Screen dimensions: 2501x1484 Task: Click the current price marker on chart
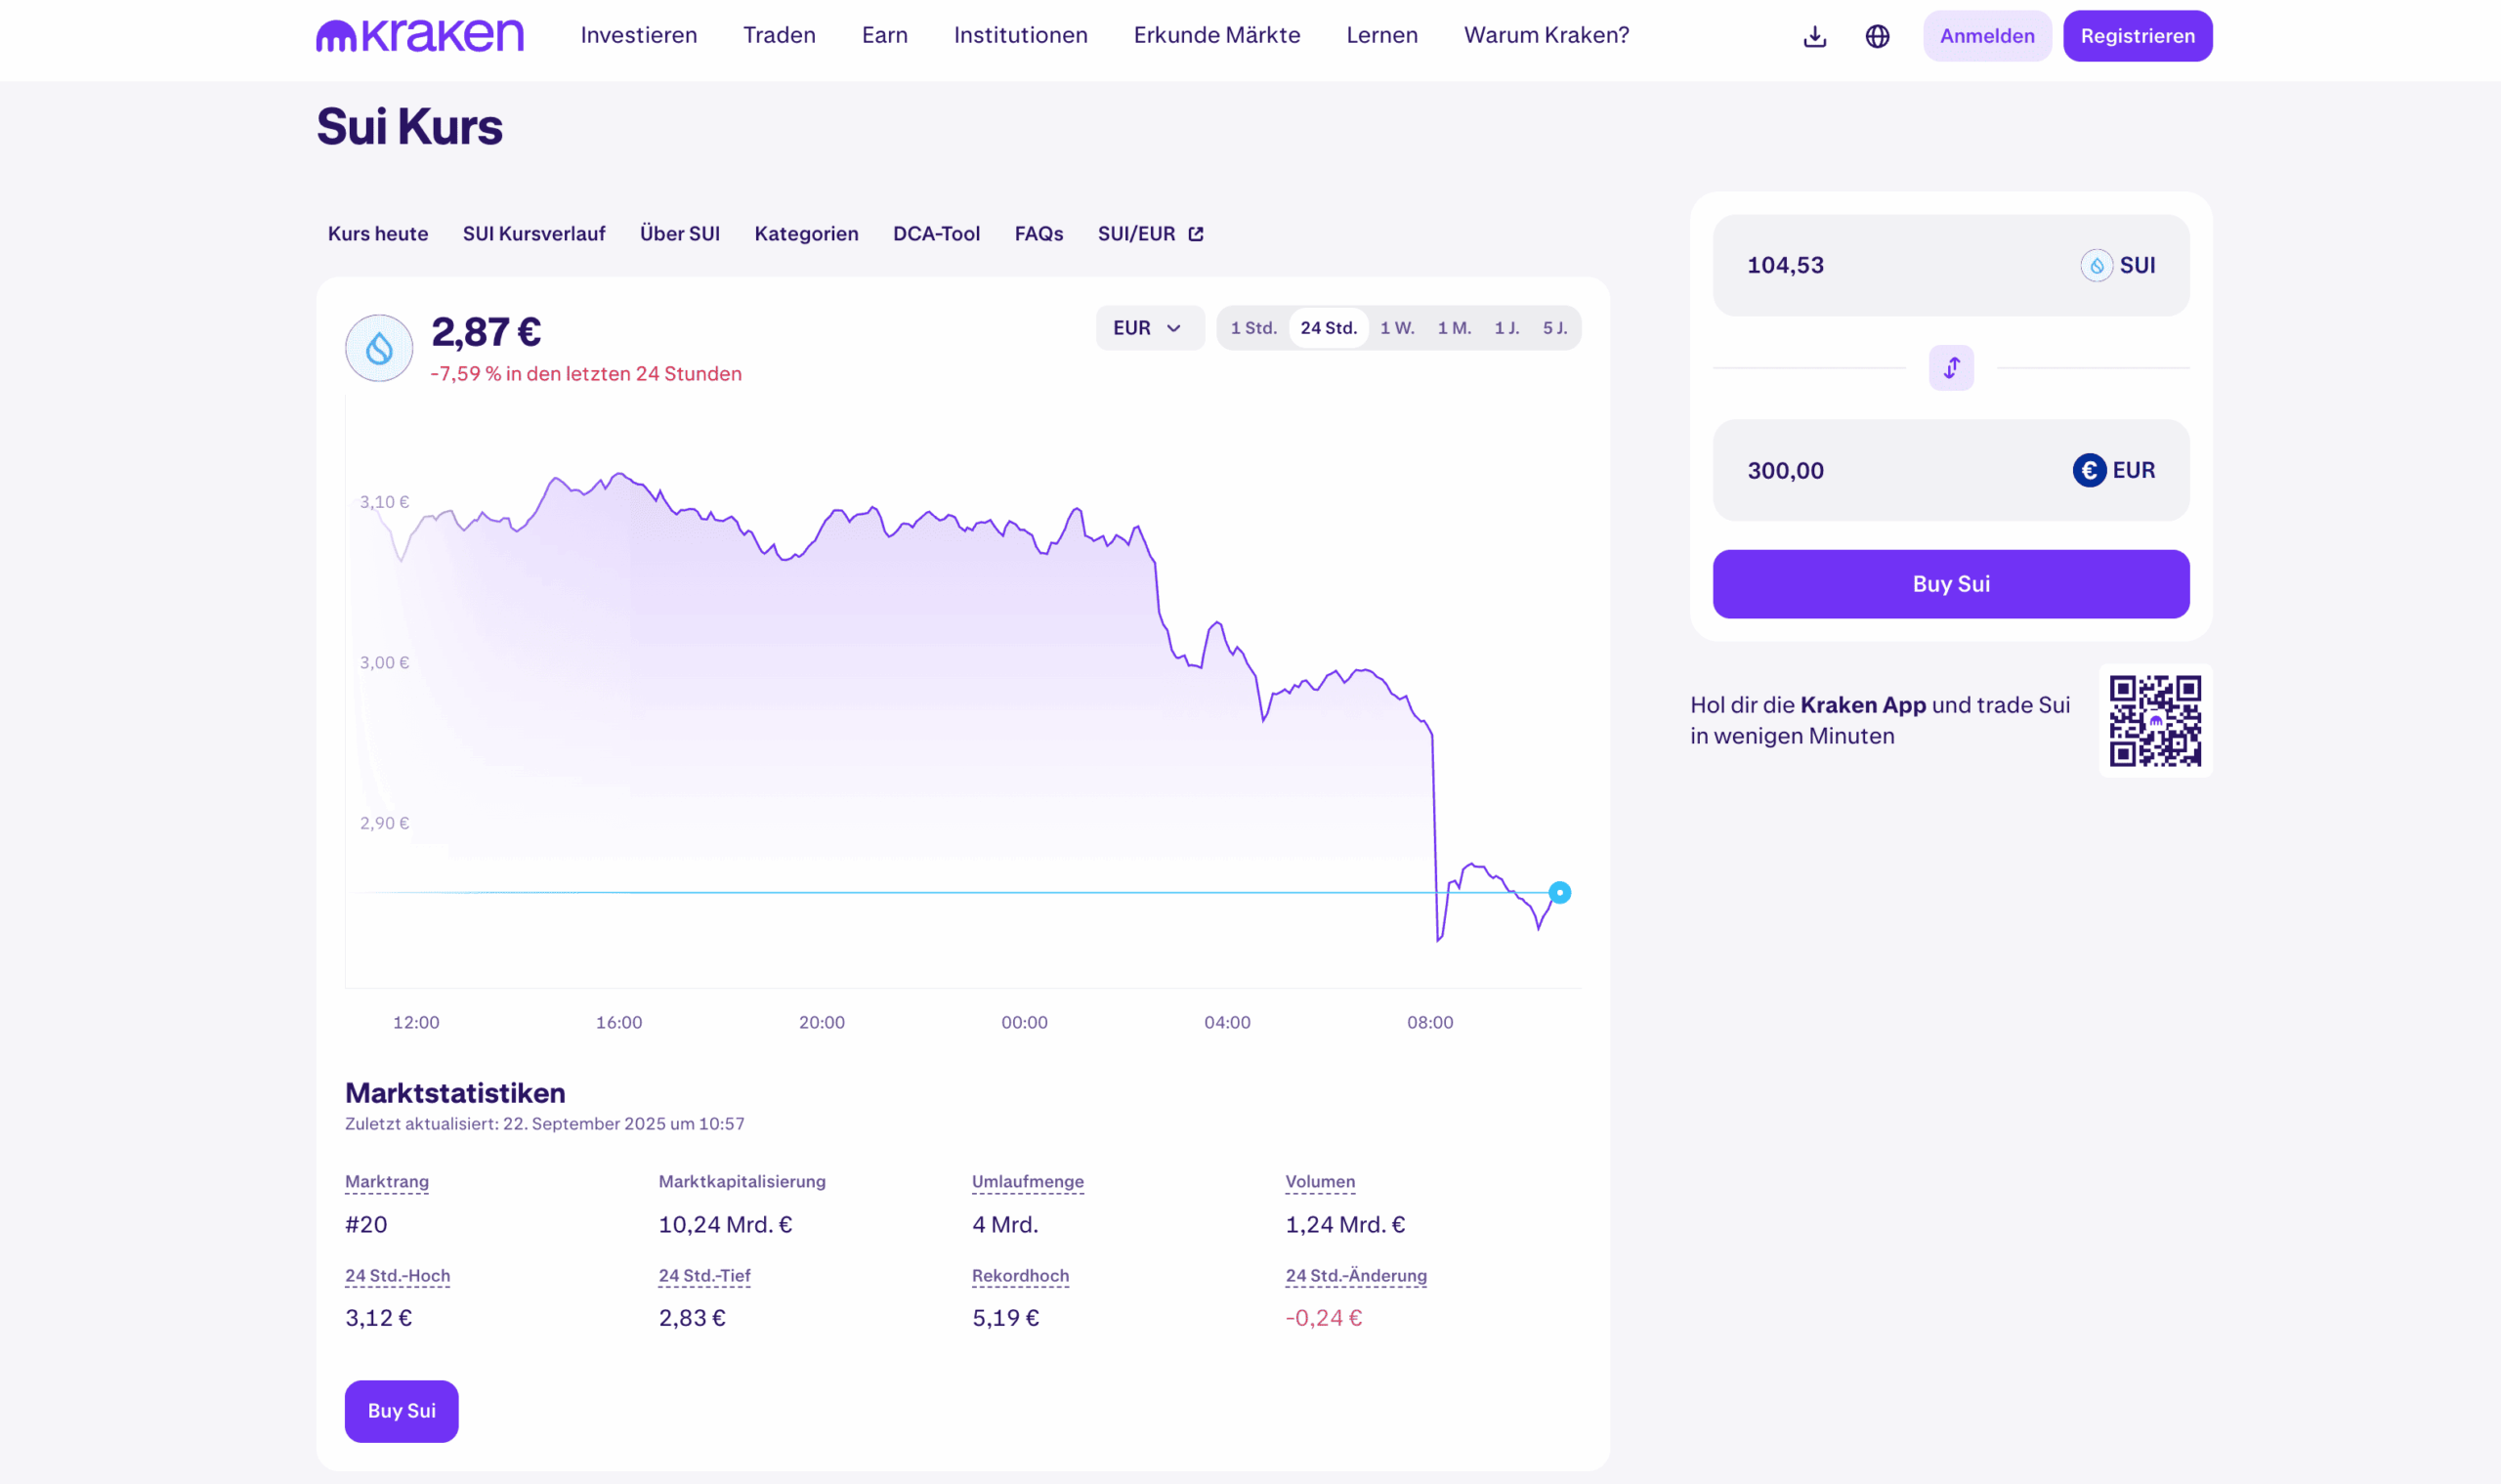(x=1559, y=892)
